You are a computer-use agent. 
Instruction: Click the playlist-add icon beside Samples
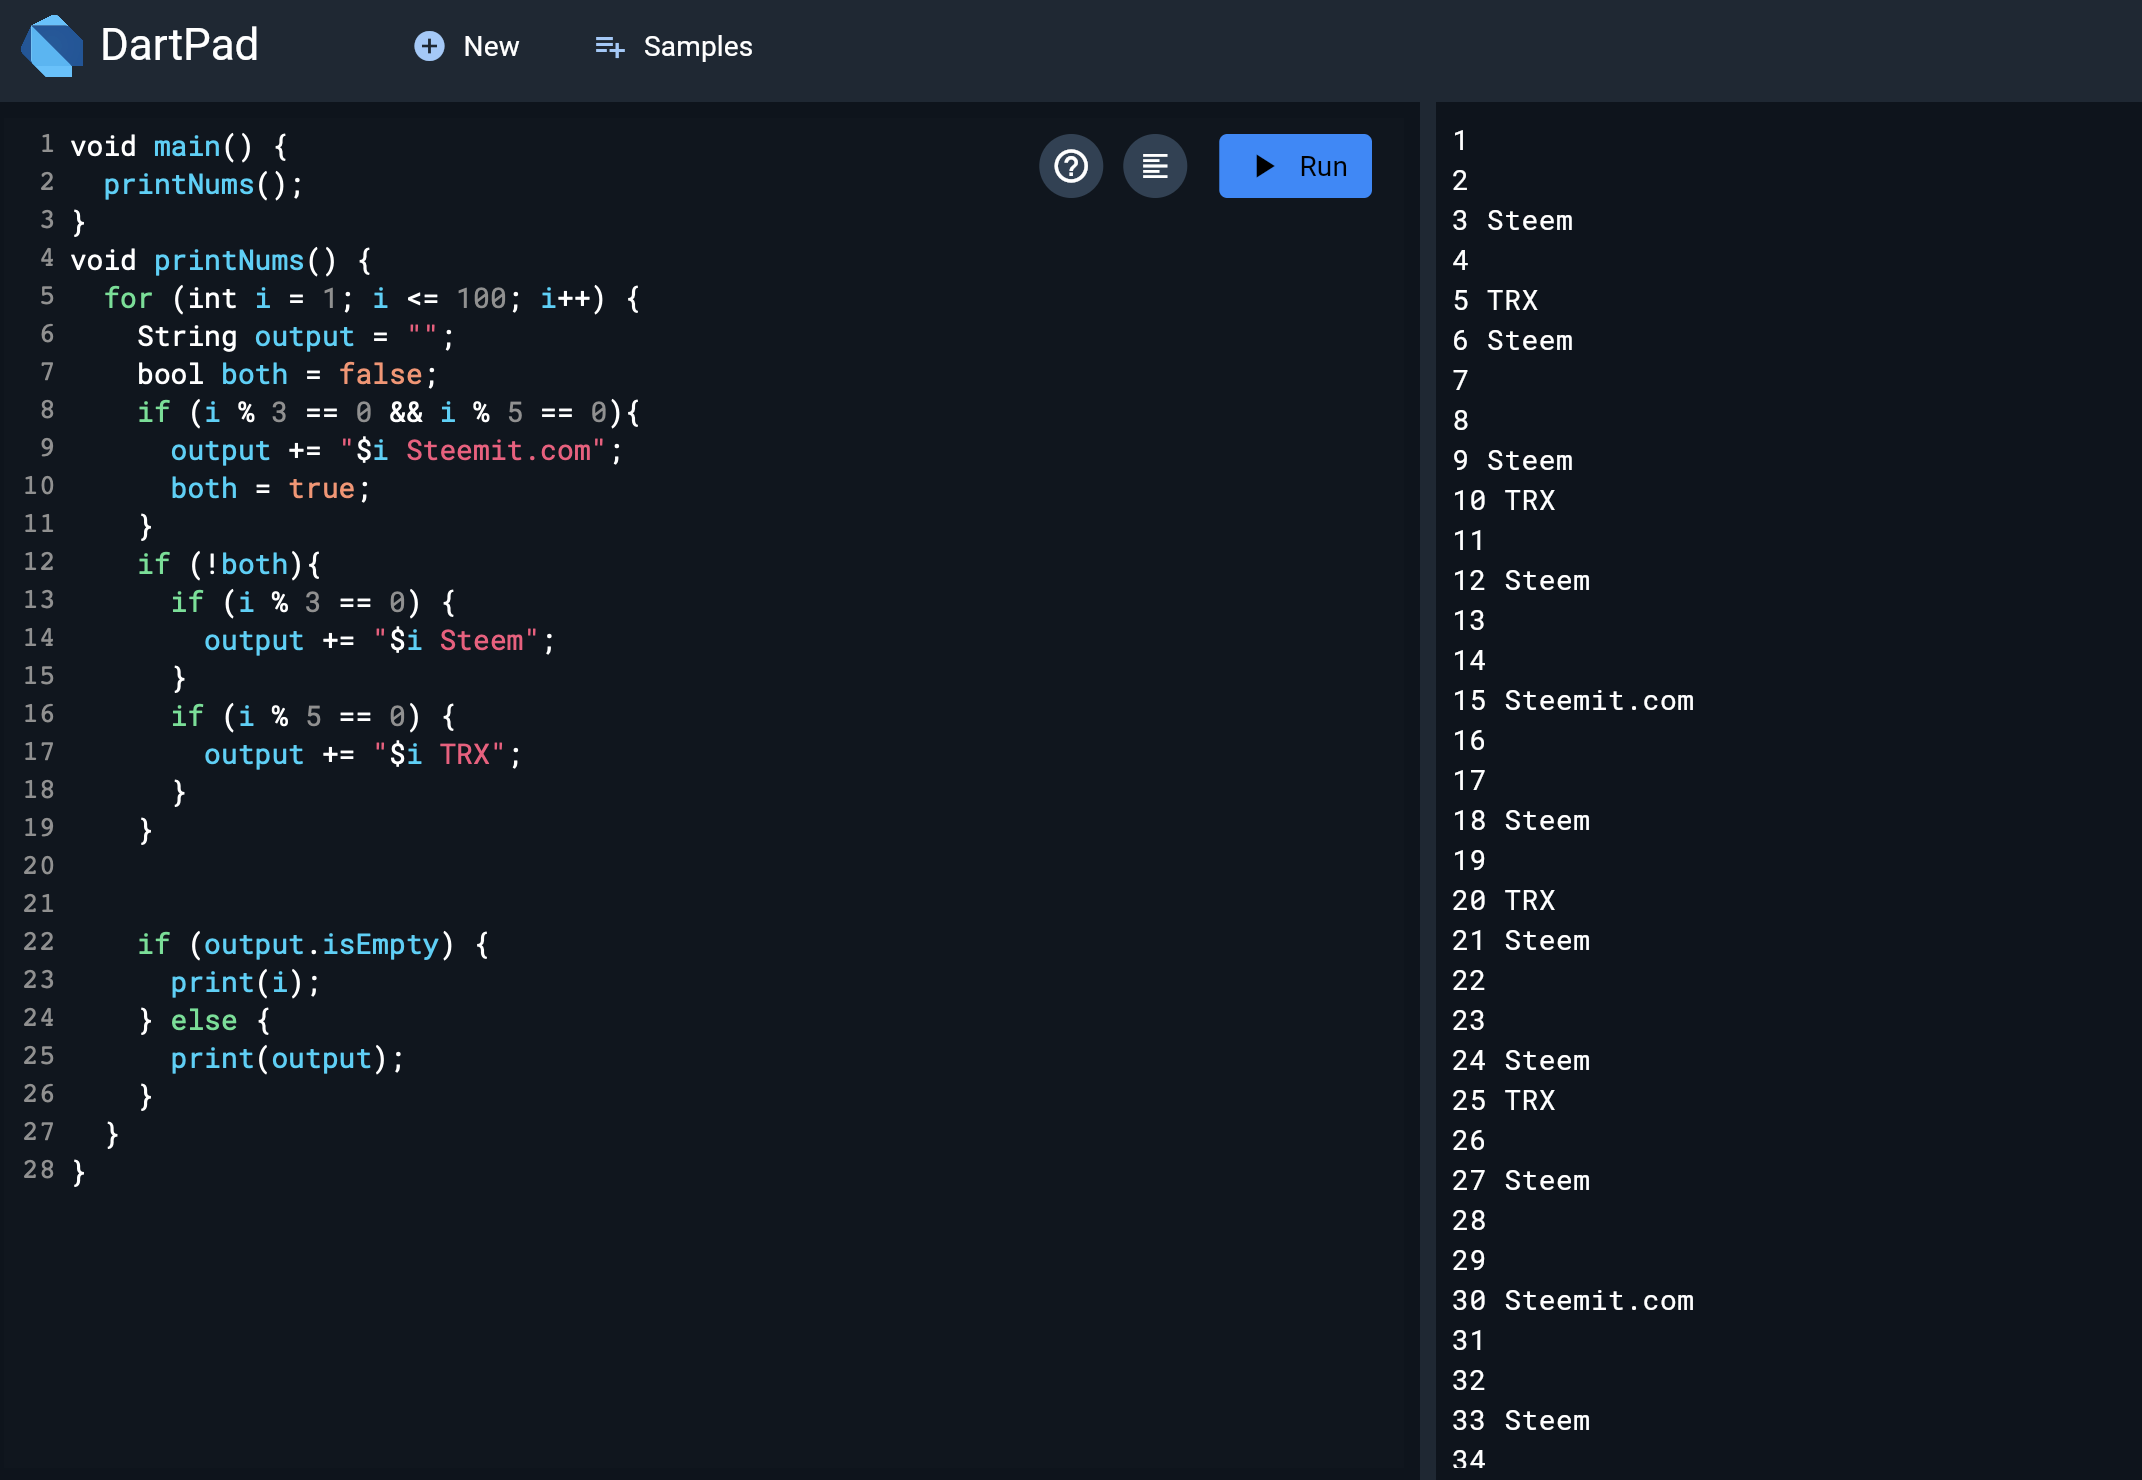(x=609, y=46)
